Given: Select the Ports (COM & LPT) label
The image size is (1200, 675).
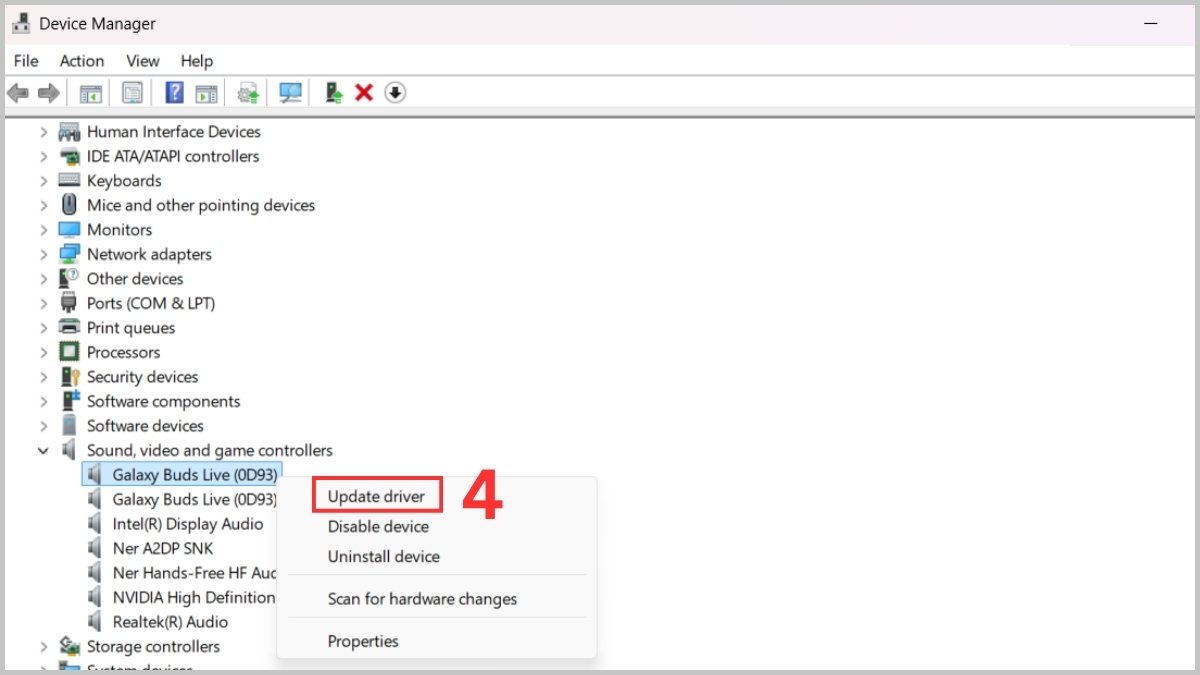Looking at the screenshot, I should (x=151, y=303).
